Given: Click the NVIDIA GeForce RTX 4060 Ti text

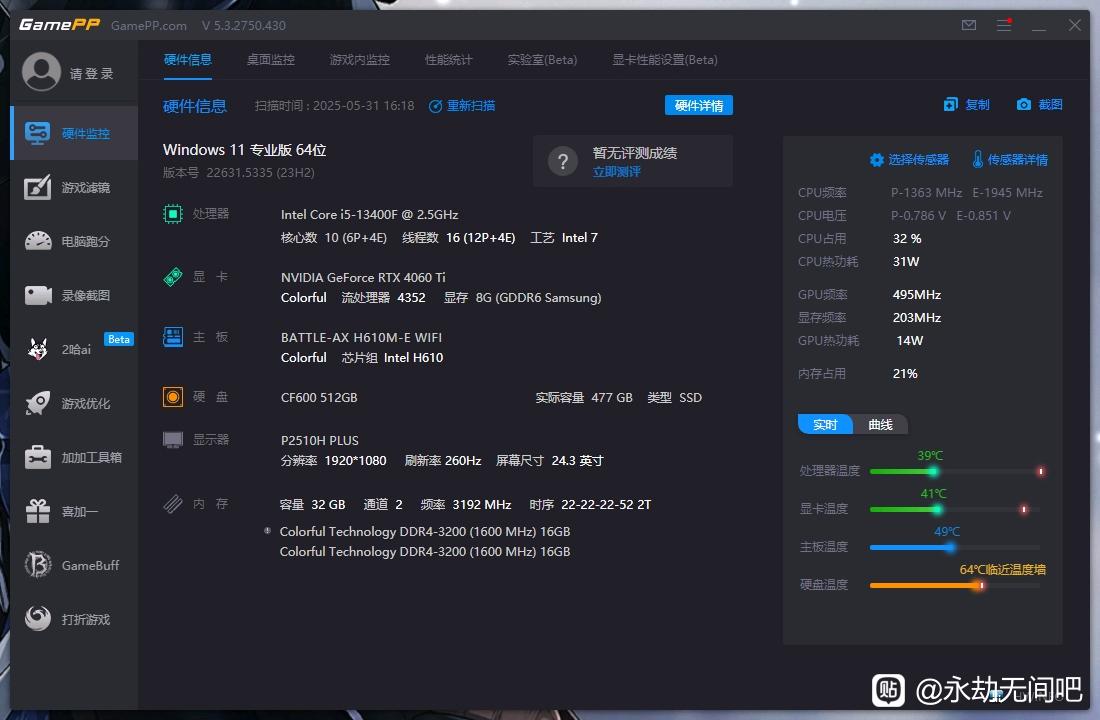Looking at the screenshot, I should click(x=363, y=277).
